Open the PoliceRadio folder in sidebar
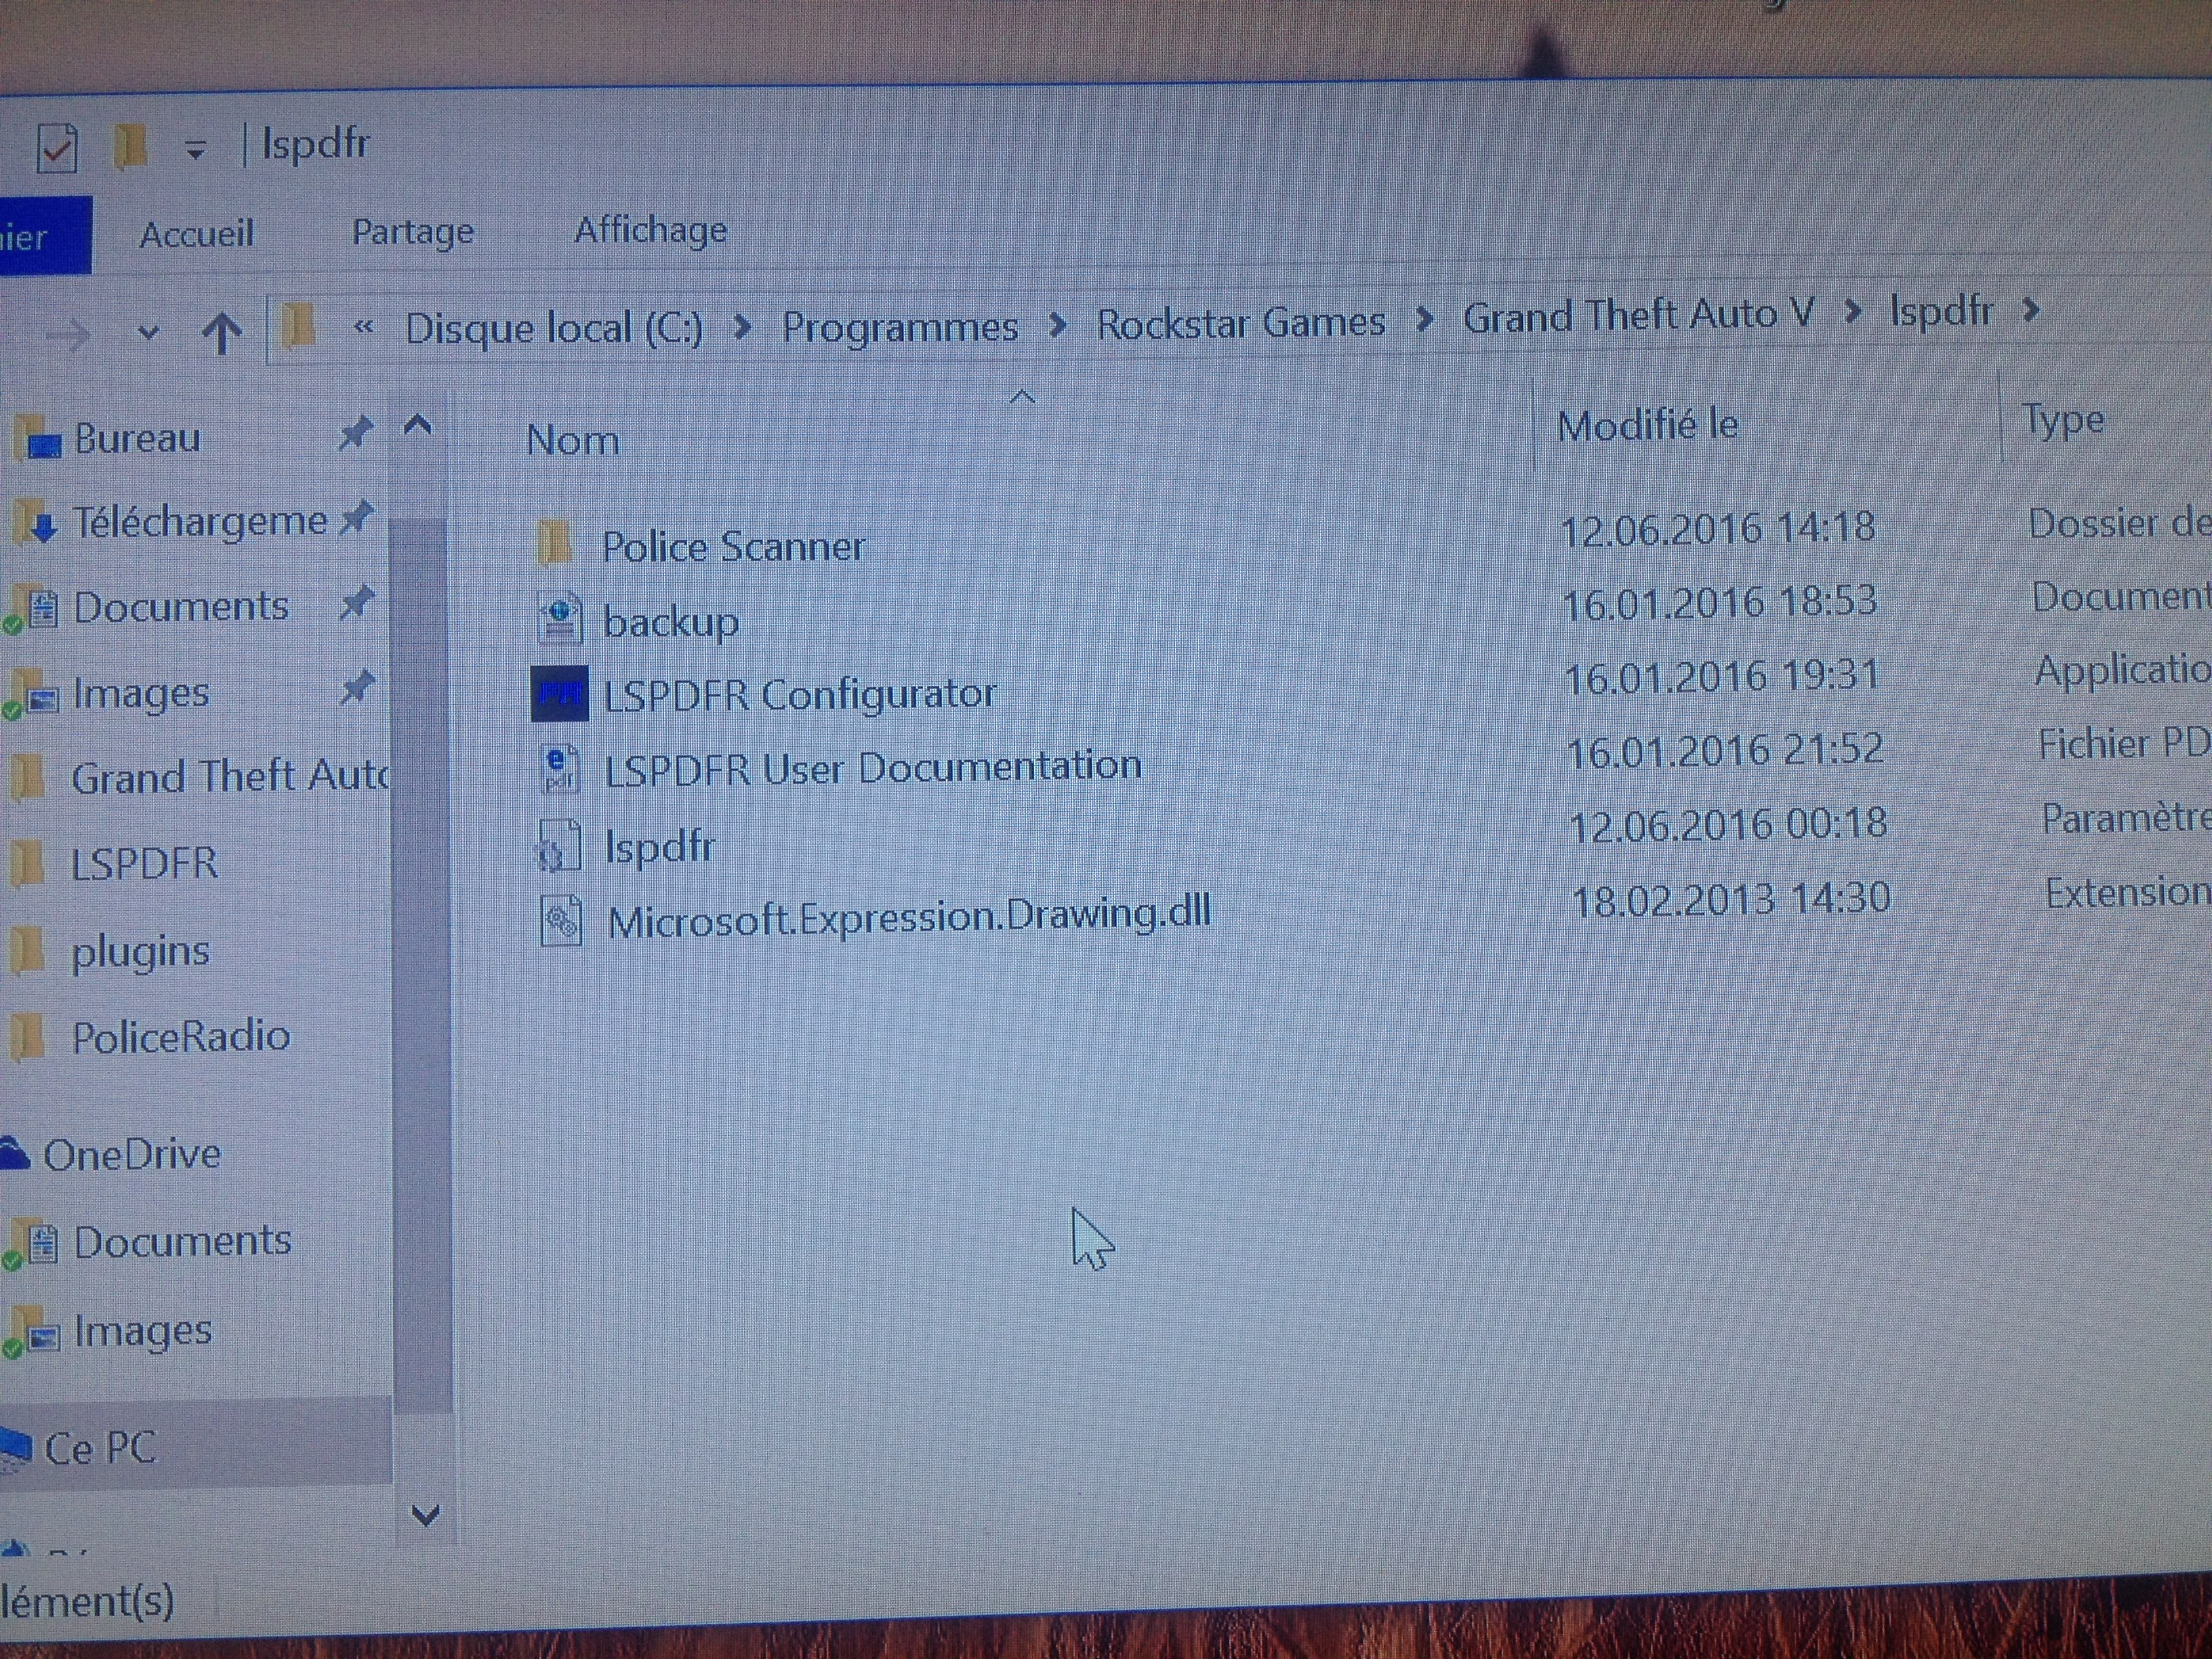This screenshot has width=2212, height=1659. click(x=180, y=1037)
